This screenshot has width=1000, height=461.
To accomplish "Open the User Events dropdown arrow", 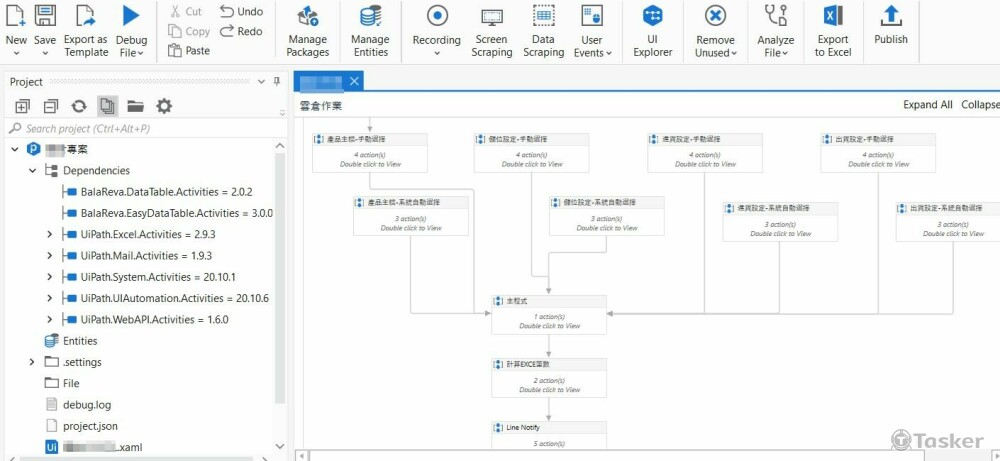I will coord(608,54).
